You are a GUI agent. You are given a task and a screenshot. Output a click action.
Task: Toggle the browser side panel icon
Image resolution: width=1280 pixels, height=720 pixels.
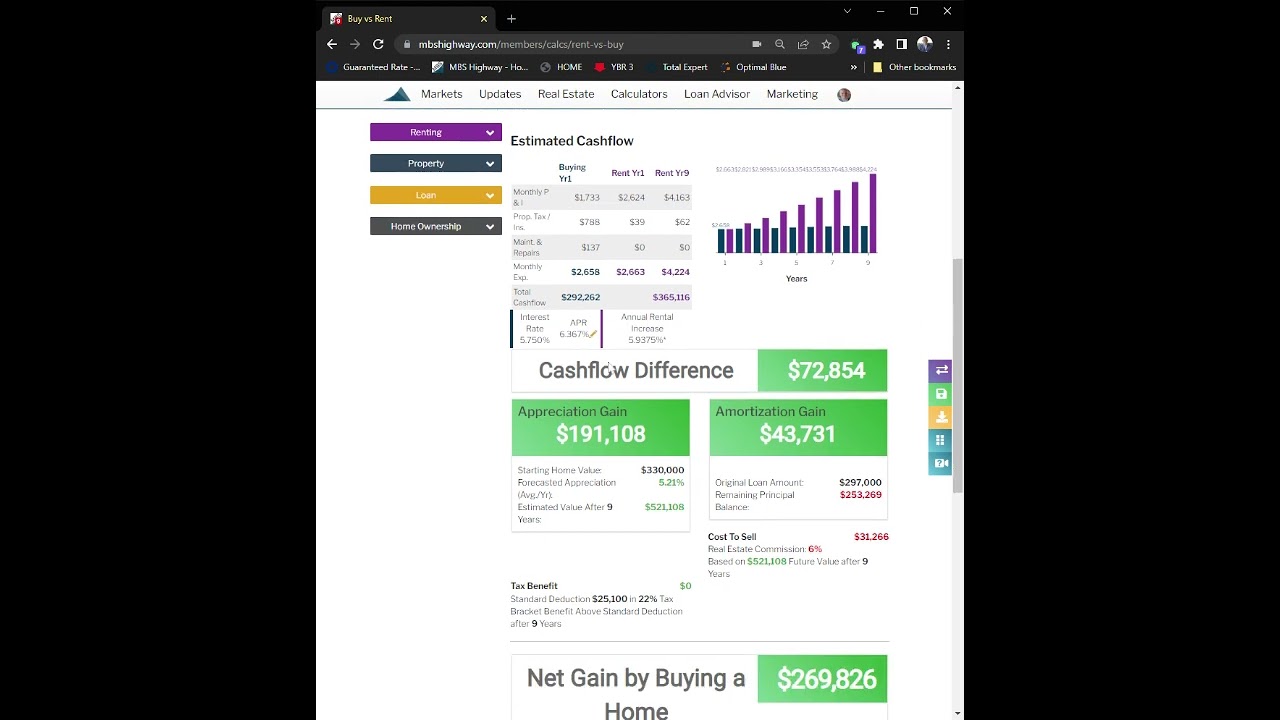[901, 44]
